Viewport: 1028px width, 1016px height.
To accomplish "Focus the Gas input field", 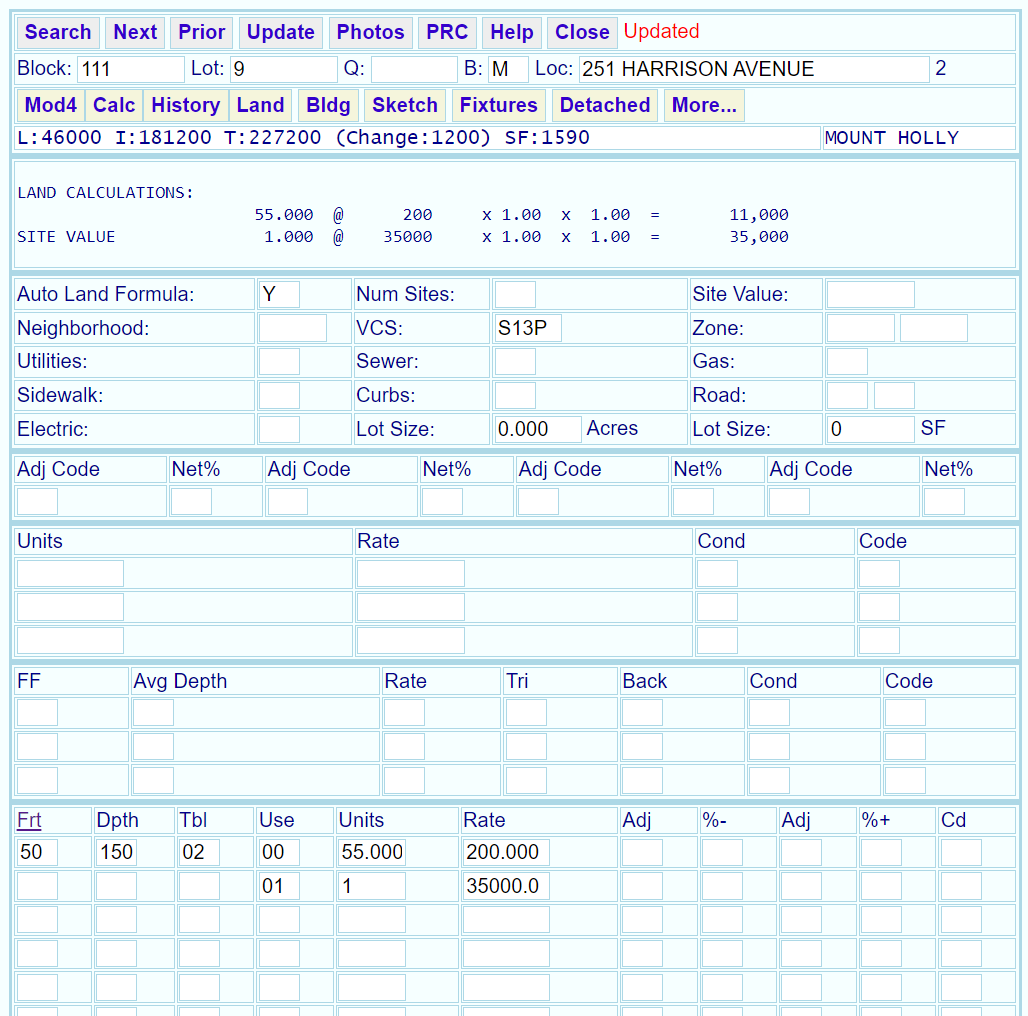I will (847, 362).
